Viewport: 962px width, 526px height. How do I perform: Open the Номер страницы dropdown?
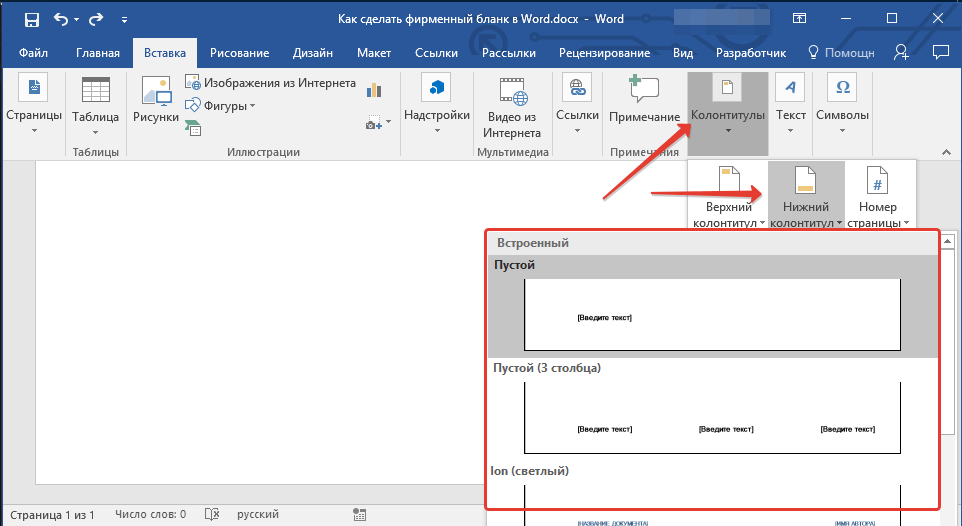878,195
